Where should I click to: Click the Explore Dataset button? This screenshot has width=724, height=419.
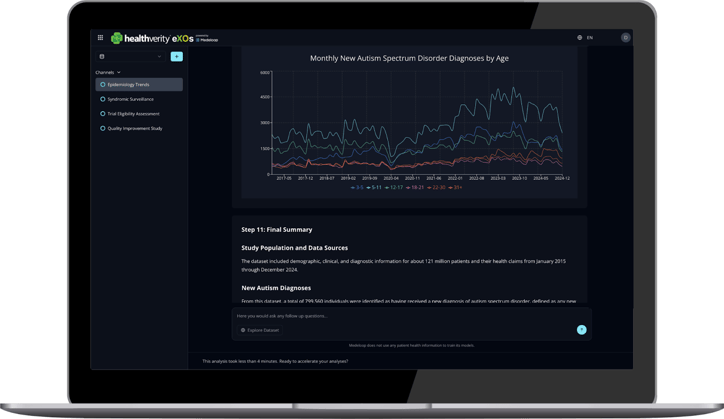coord(260,330)
